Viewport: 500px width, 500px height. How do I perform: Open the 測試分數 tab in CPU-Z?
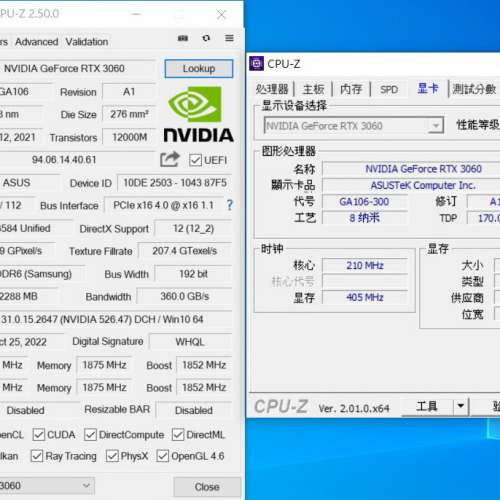474,89
